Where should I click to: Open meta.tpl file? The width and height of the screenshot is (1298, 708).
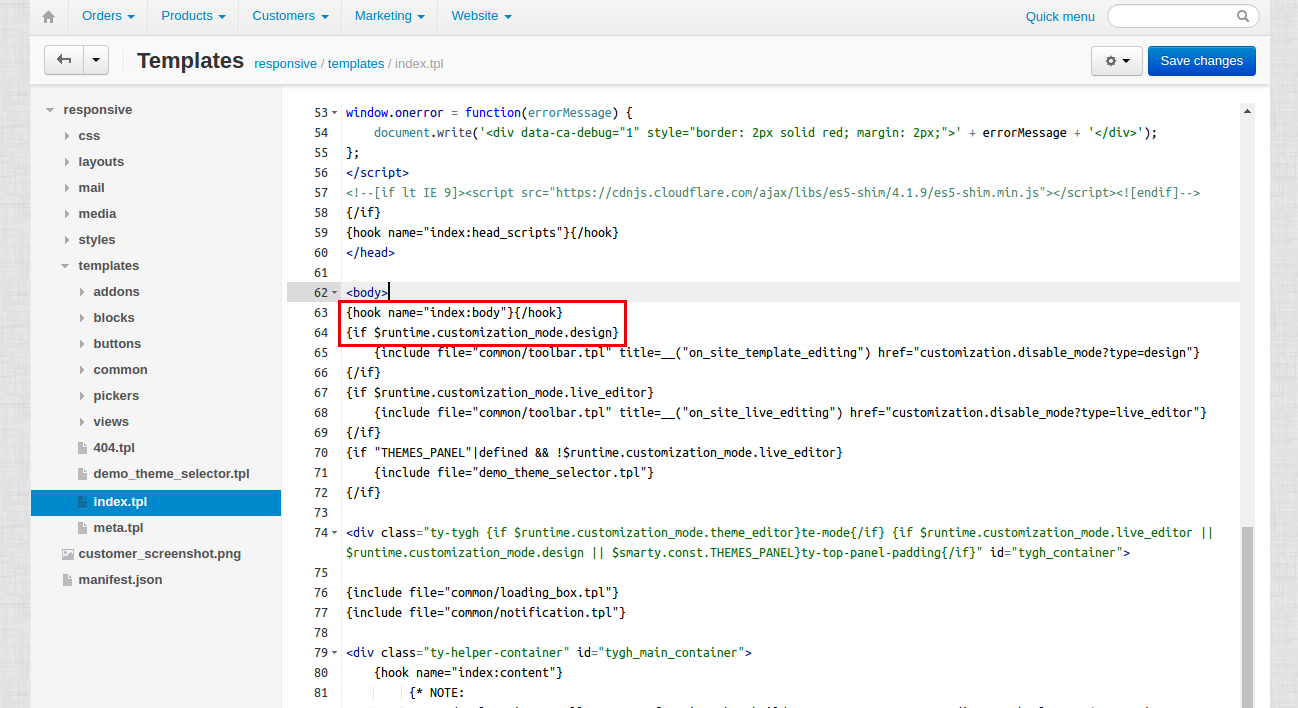point(118,528)
